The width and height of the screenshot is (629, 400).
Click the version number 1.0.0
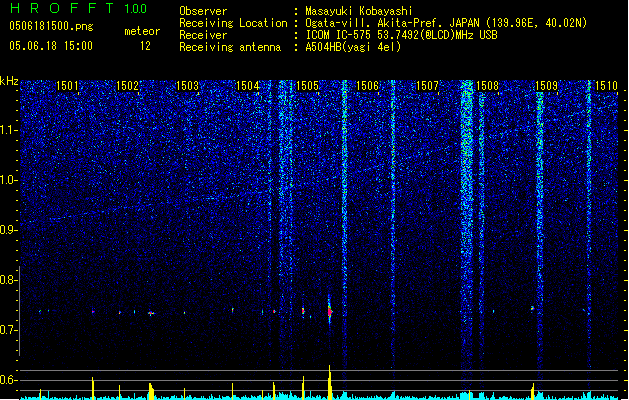[136, 9]
